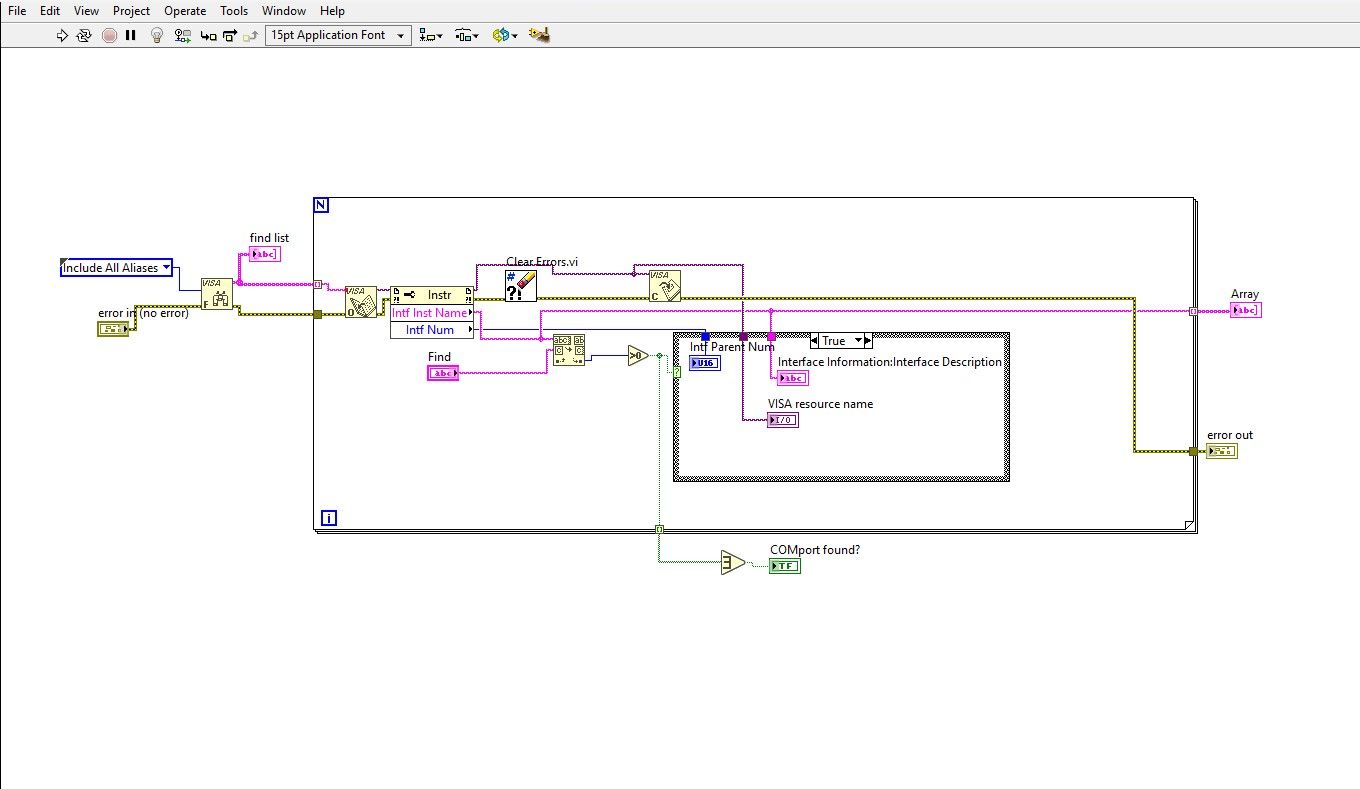Open the Include All Aliases enum constant

[116, 268]
